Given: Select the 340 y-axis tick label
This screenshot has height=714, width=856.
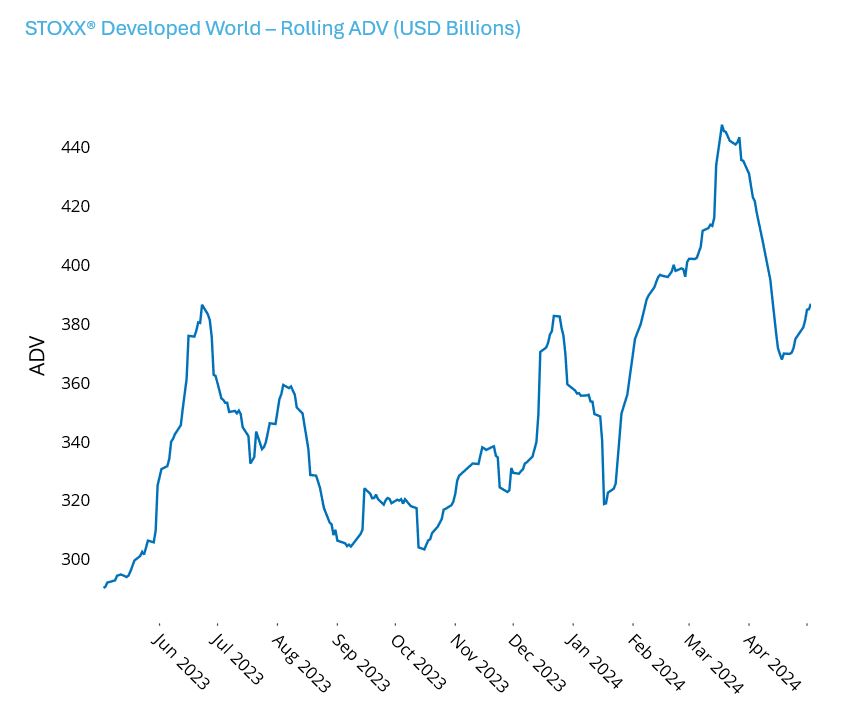Looking at the screenshot, I should pyautogui.click(x=75, y=442).
